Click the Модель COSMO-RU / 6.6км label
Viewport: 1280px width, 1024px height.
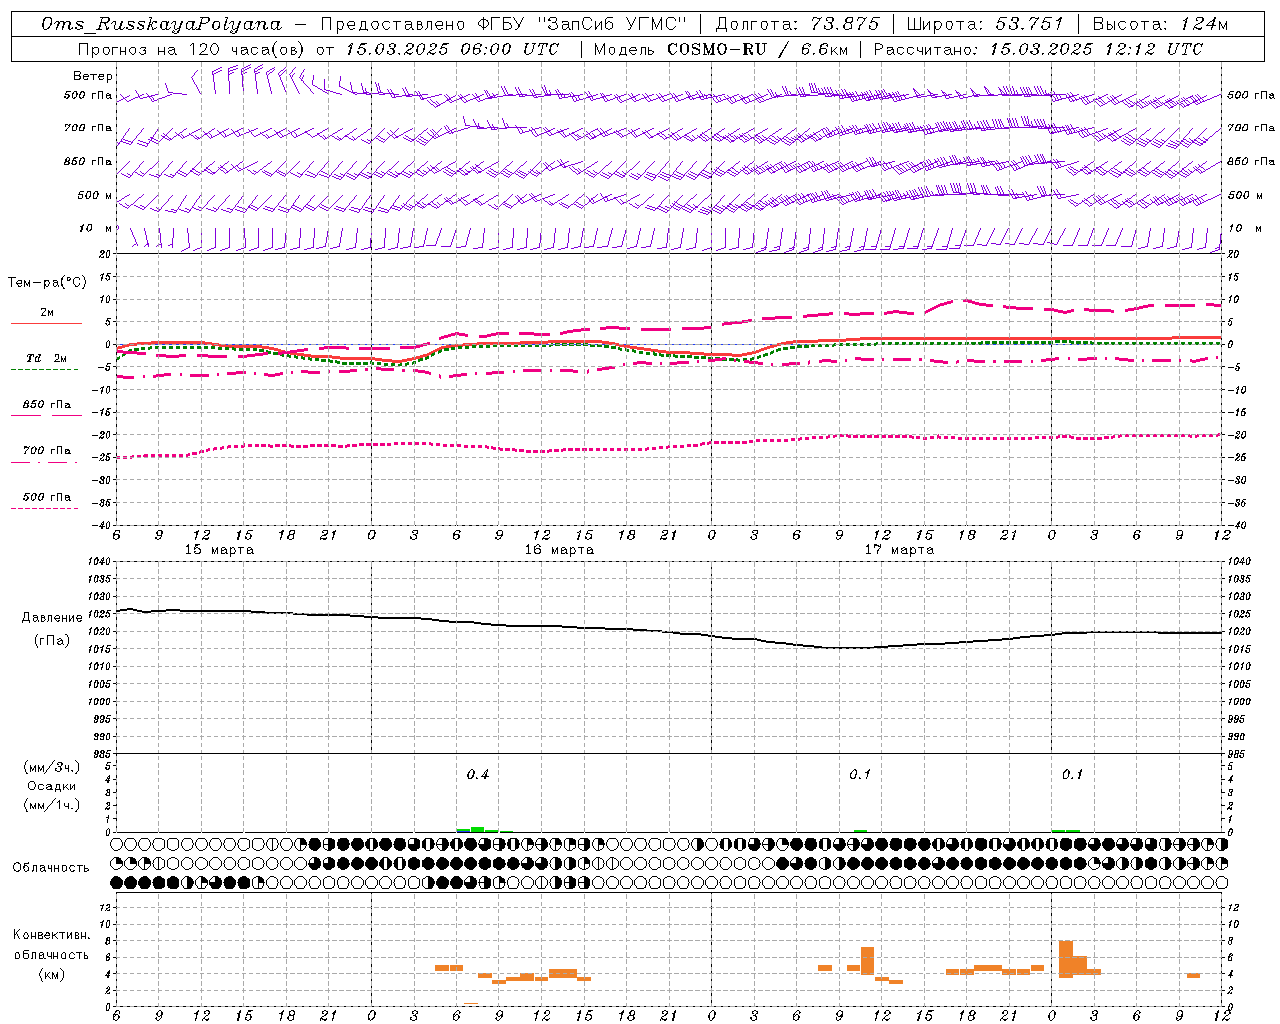(x=719, y=49)
